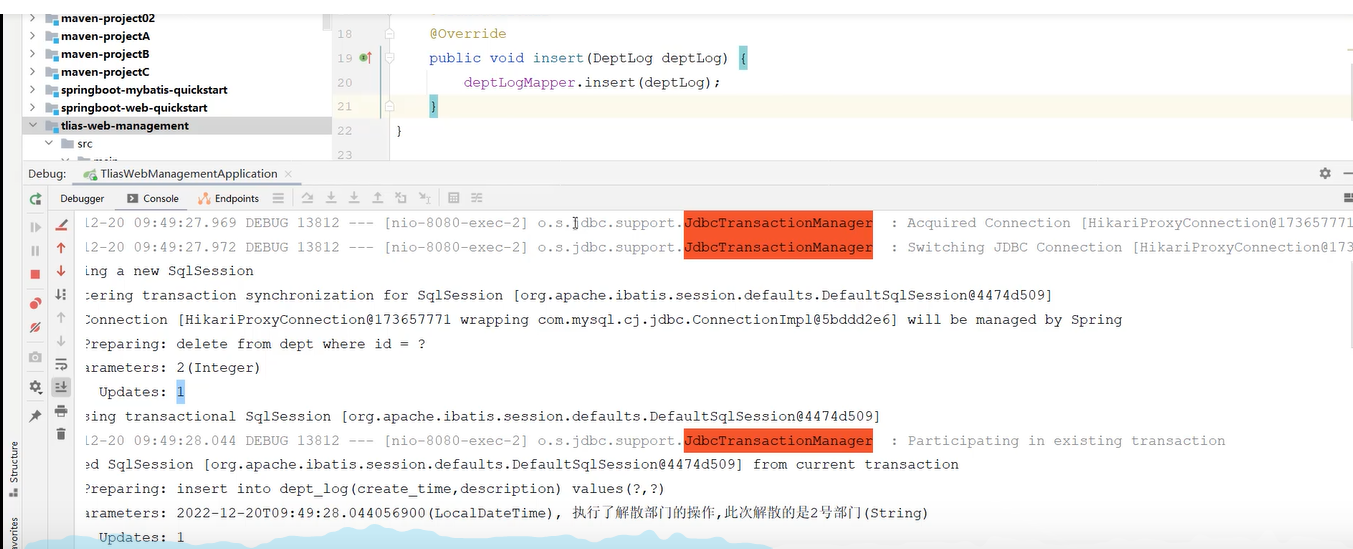
Task: Expand the maven-projectB module
Action: [33, 54]
